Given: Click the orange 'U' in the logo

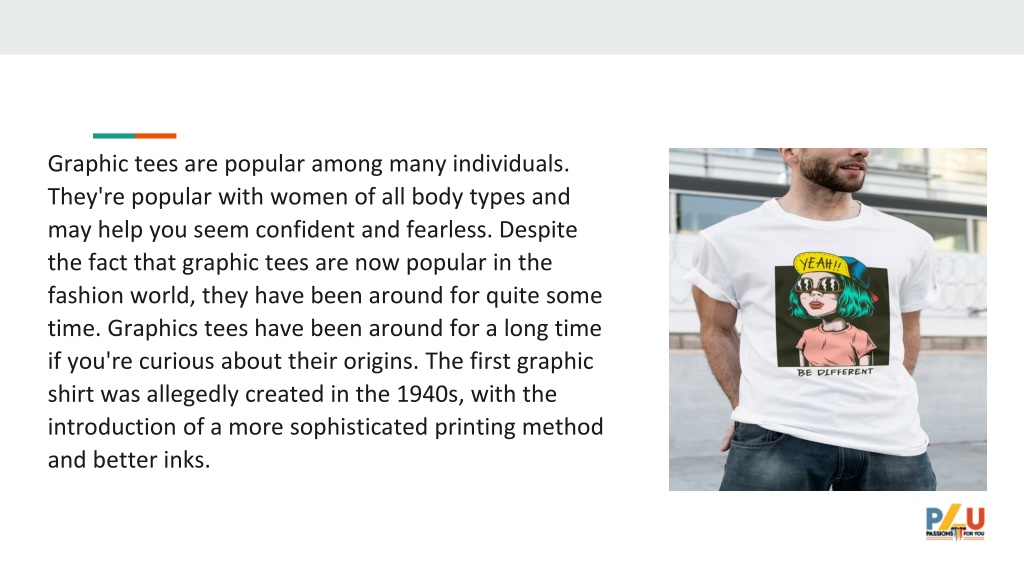Looking at the screenshot, I should [975, 519].
